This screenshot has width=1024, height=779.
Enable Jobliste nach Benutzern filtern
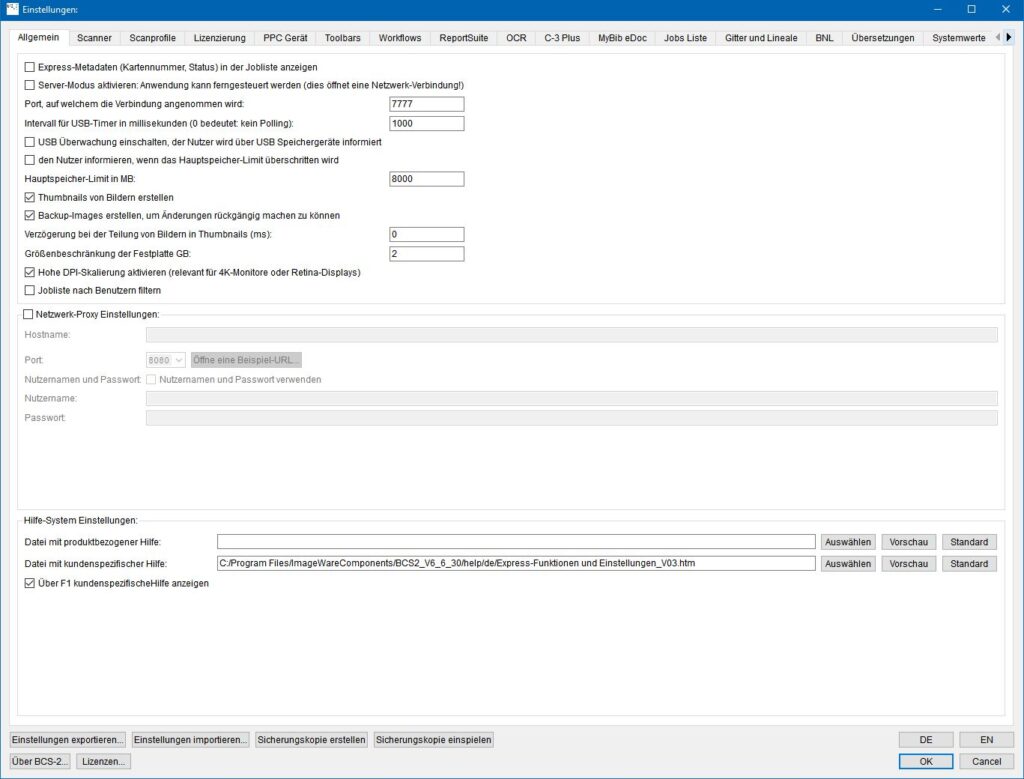click(x=29, y=291)
